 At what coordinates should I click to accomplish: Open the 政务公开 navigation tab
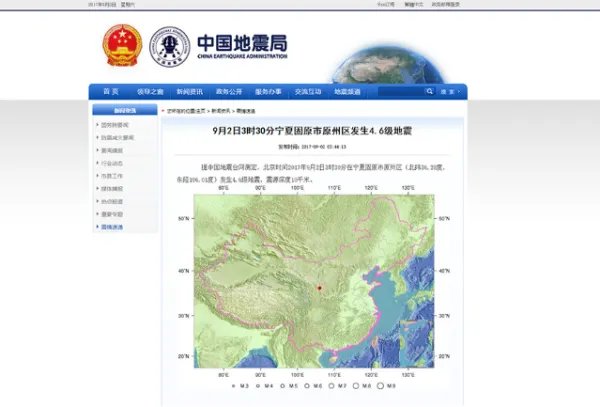229,92
